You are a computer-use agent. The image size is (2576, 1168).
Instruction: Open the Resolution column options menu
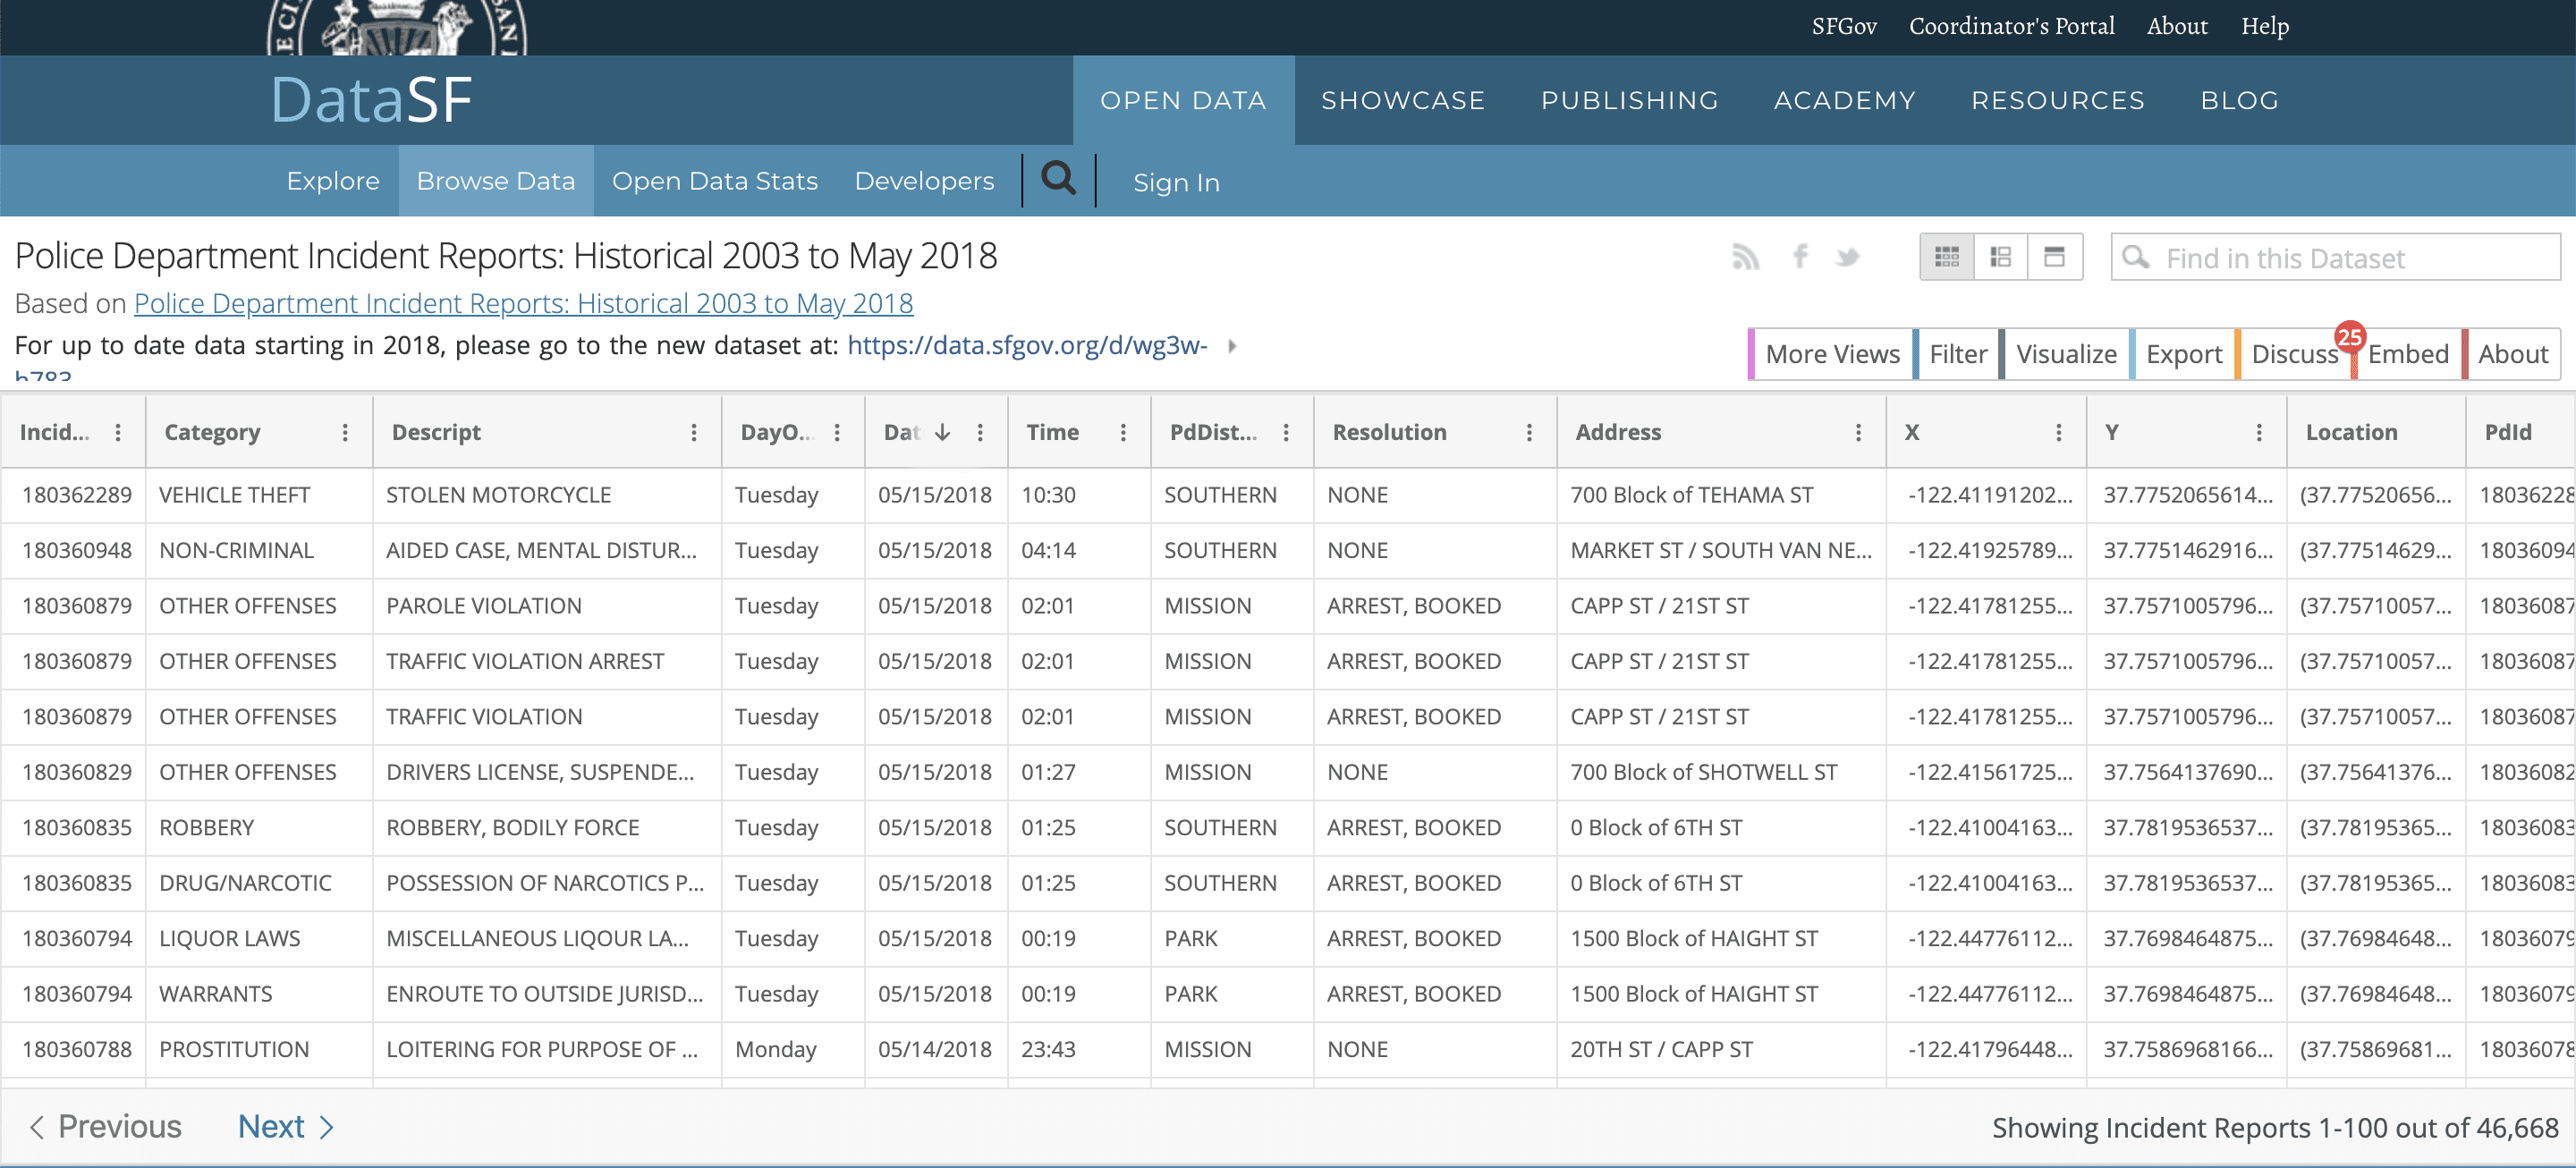tap(1529, 432)
